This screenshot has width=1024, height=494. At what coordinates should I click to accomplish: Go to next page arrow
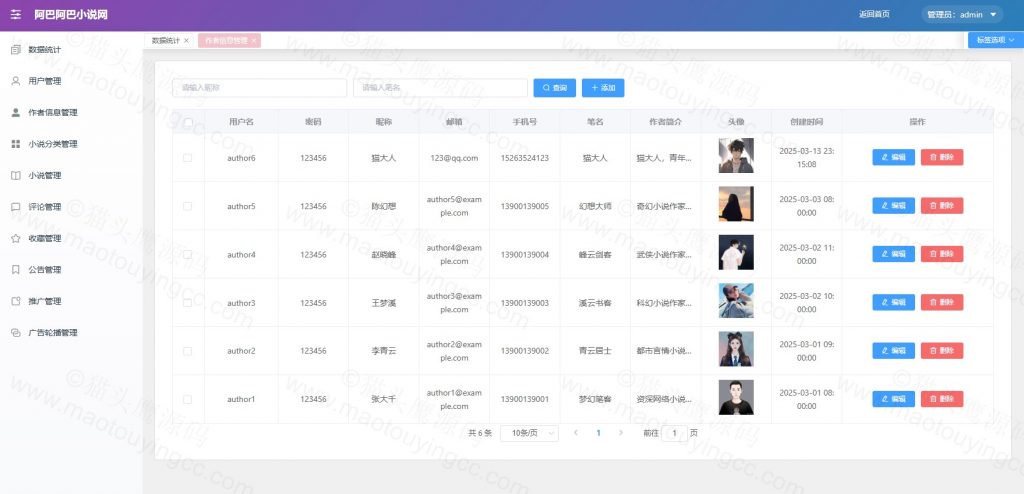click(620, 433)
